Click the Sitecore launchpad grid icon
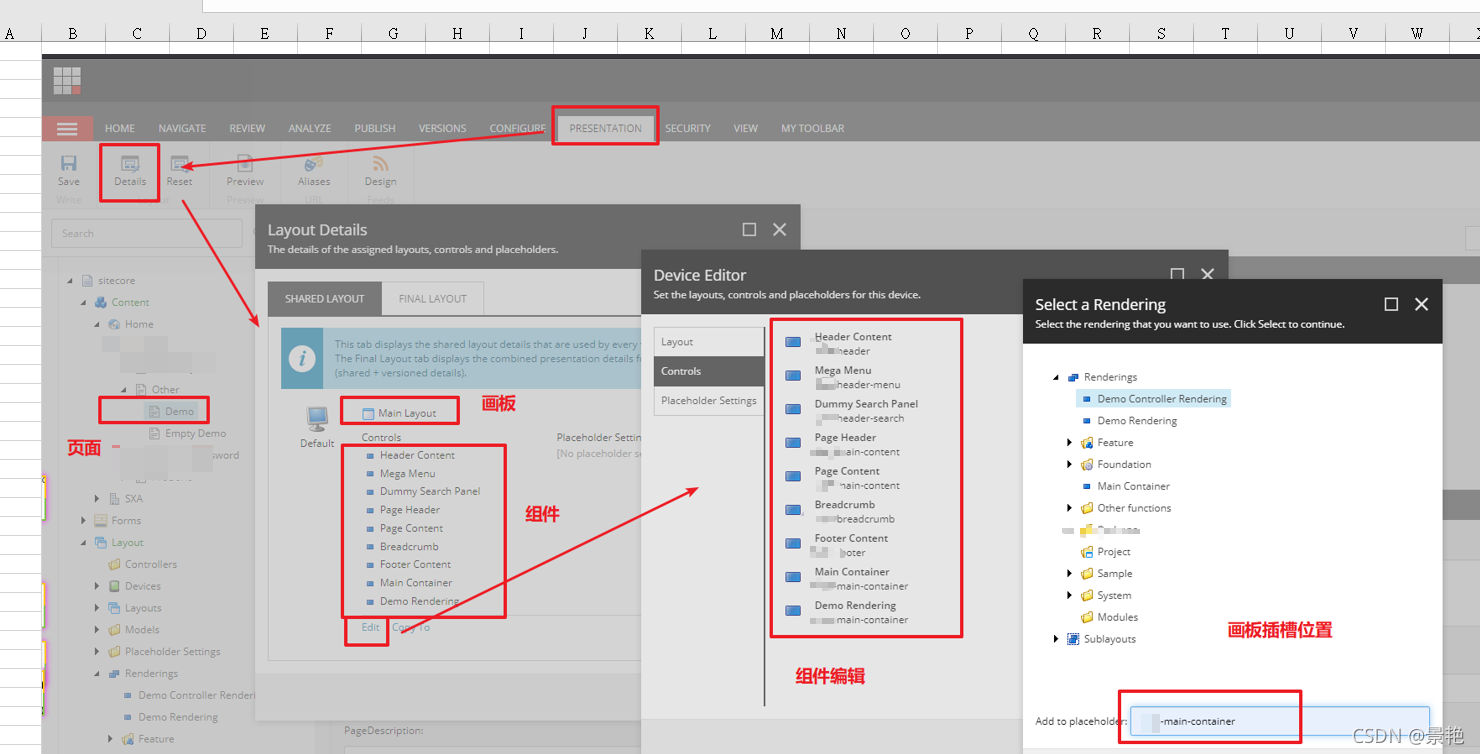The height and width of the screenshot is (754, 1480). tap(67, 80)
